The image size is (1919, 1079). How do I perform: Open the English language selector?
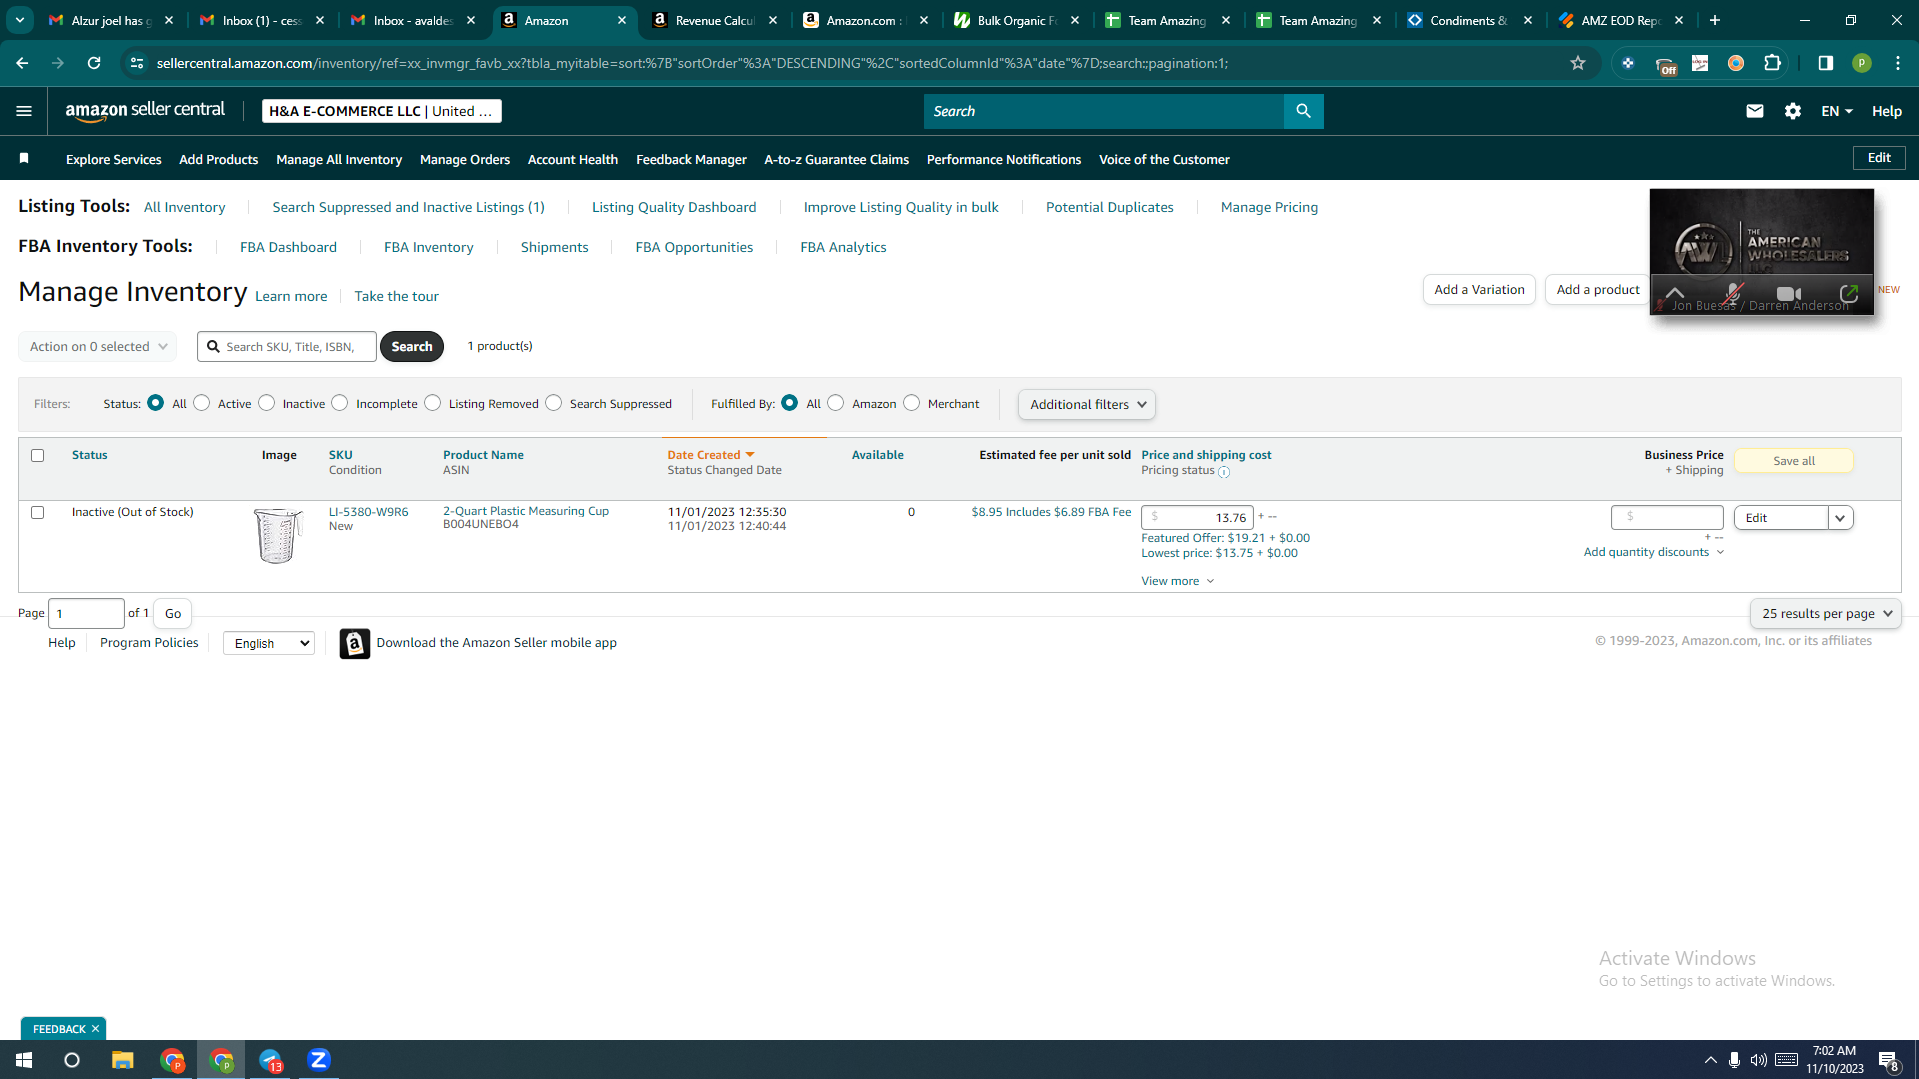pos(269,643)
